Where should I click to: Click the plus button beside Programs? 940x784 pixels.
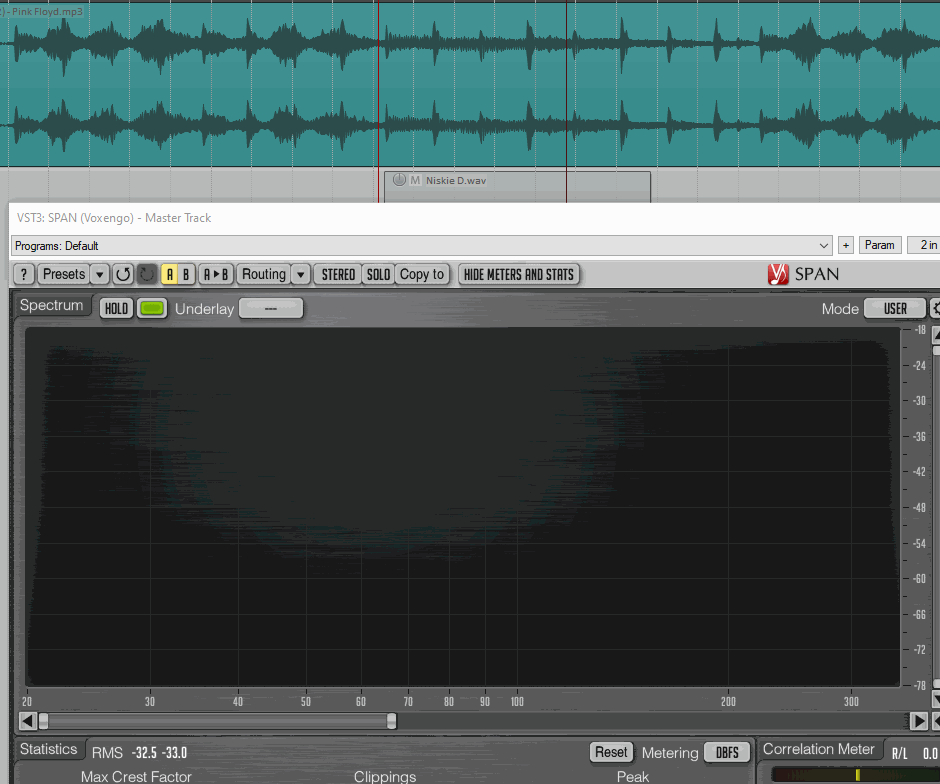tap(845, 245)
